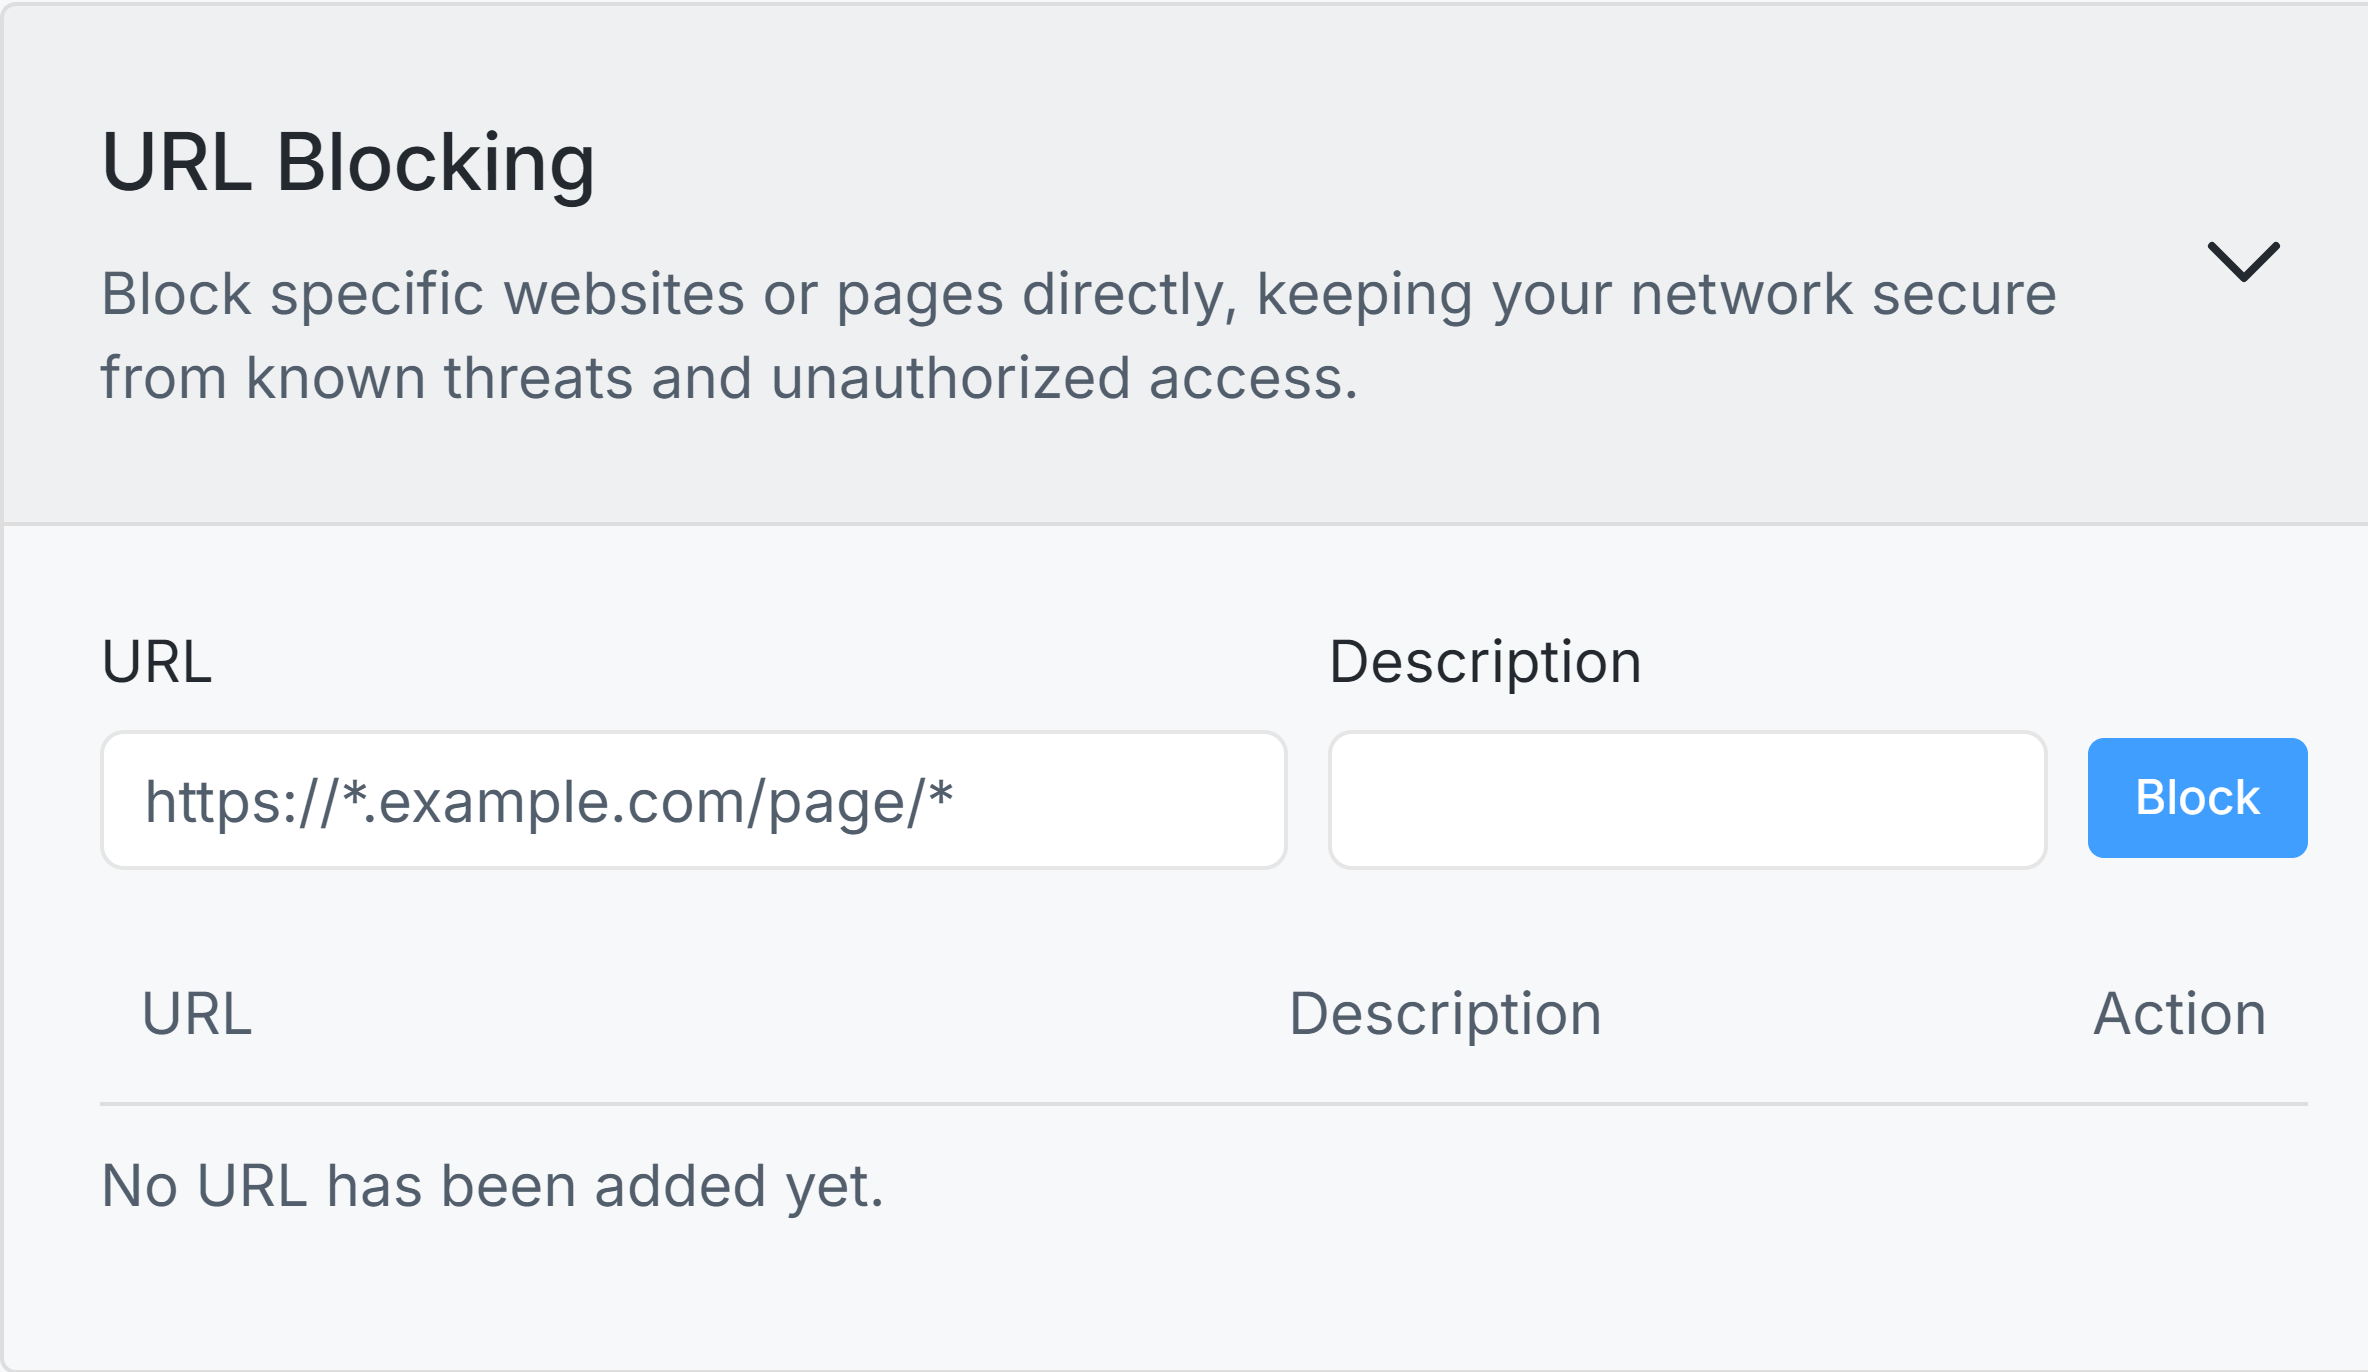Collapse the URL Blocking section via chevron
2368x1372 pixels.
click(x=2243, y=262)
